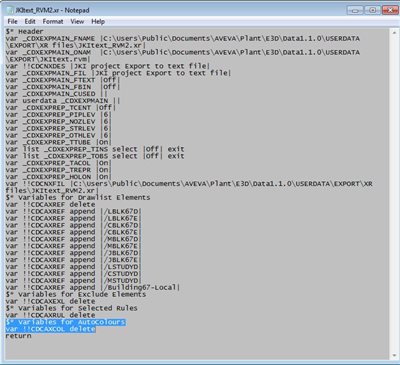Close the Notepad window
400x365 pixels.
pyautogui.click(x=390, y=10)
